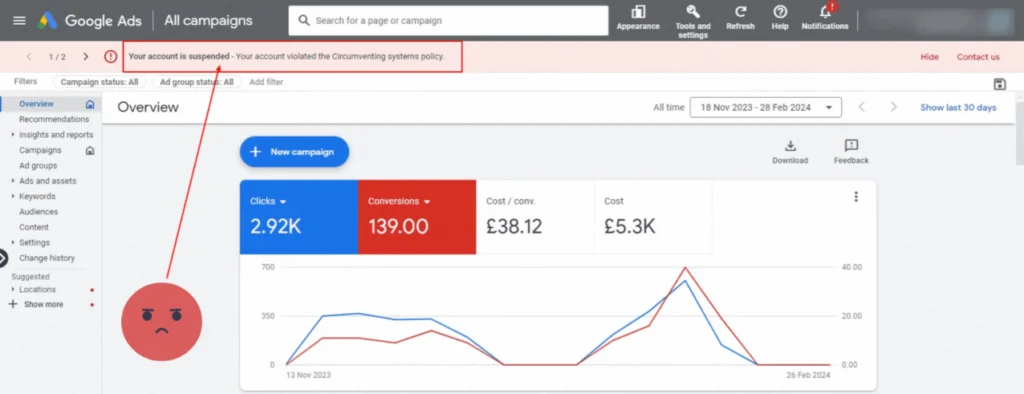
Task: Click the search for page field
Action: pos(448,20)
